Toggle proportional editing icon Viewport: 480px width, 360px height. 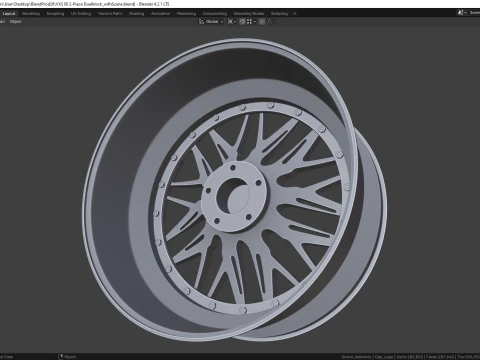262,22
